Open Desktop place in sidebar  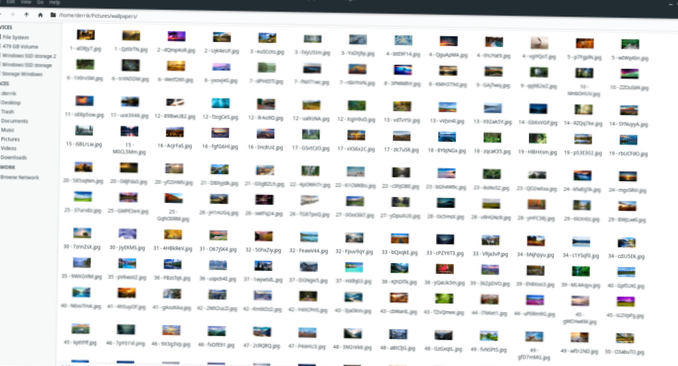point(11,103)
